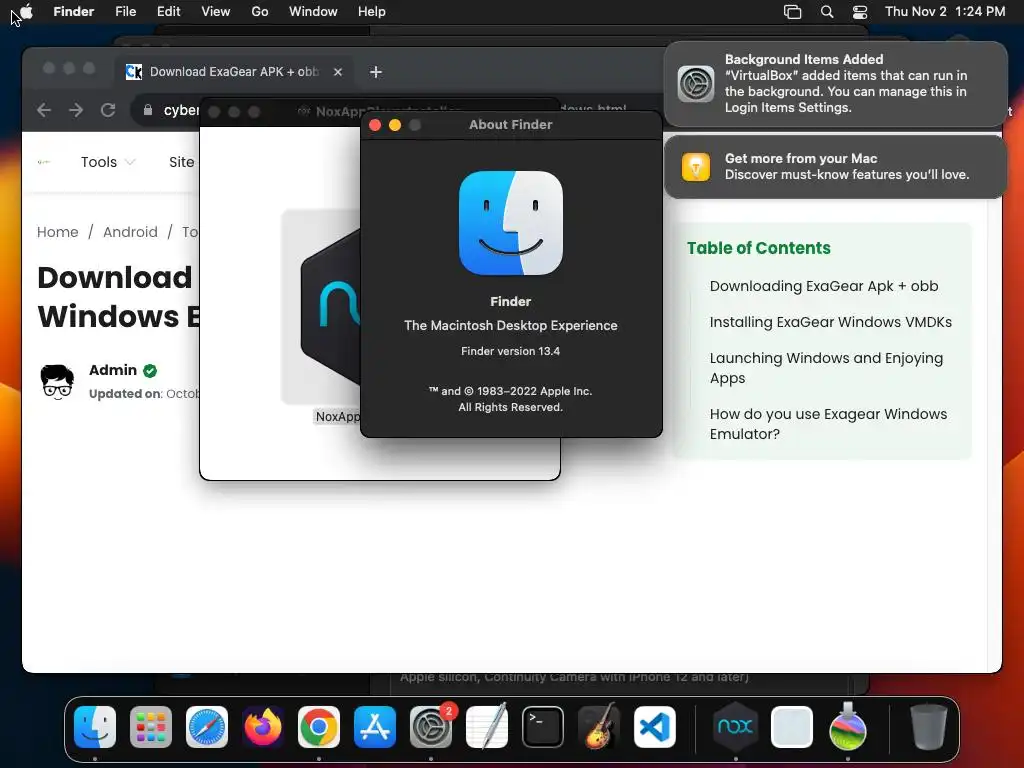Click the "Table of Contents" heading

[x=759, y=248]
